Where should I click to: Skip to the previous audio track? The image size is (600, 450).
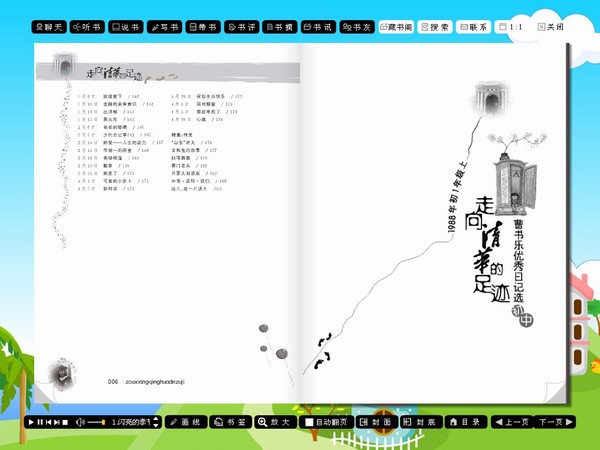point(49,422)
